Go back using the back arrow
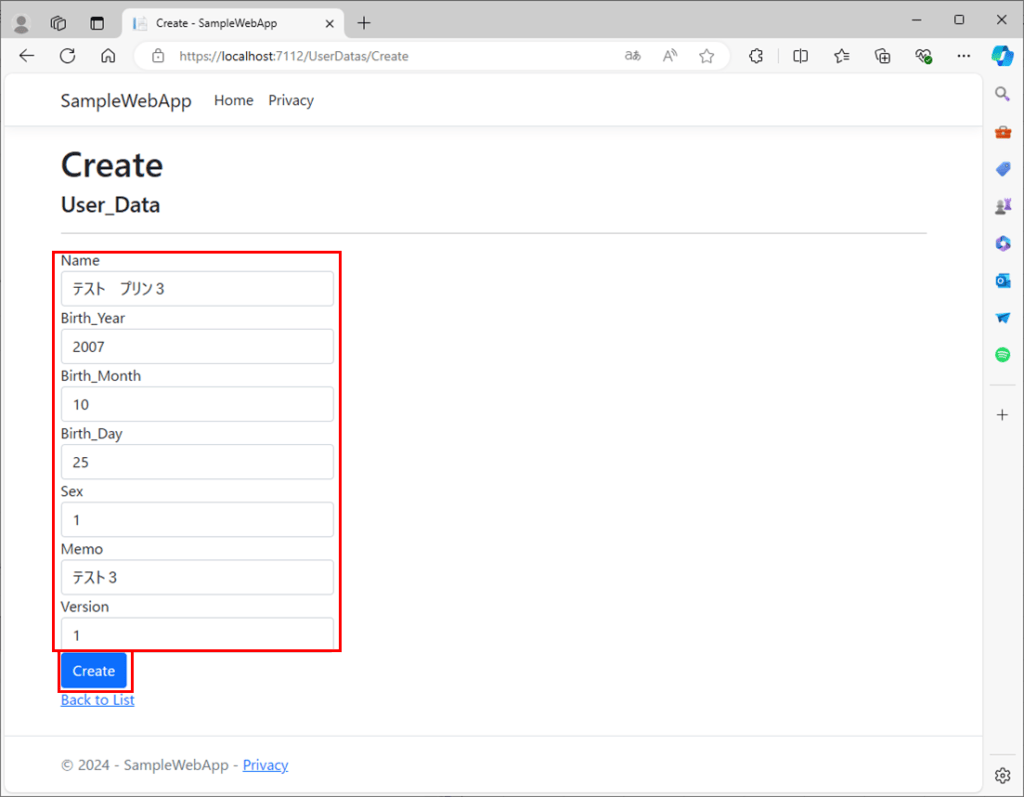Image resolution: width=1024 pixels, height=797 pixels. (27, 56)
